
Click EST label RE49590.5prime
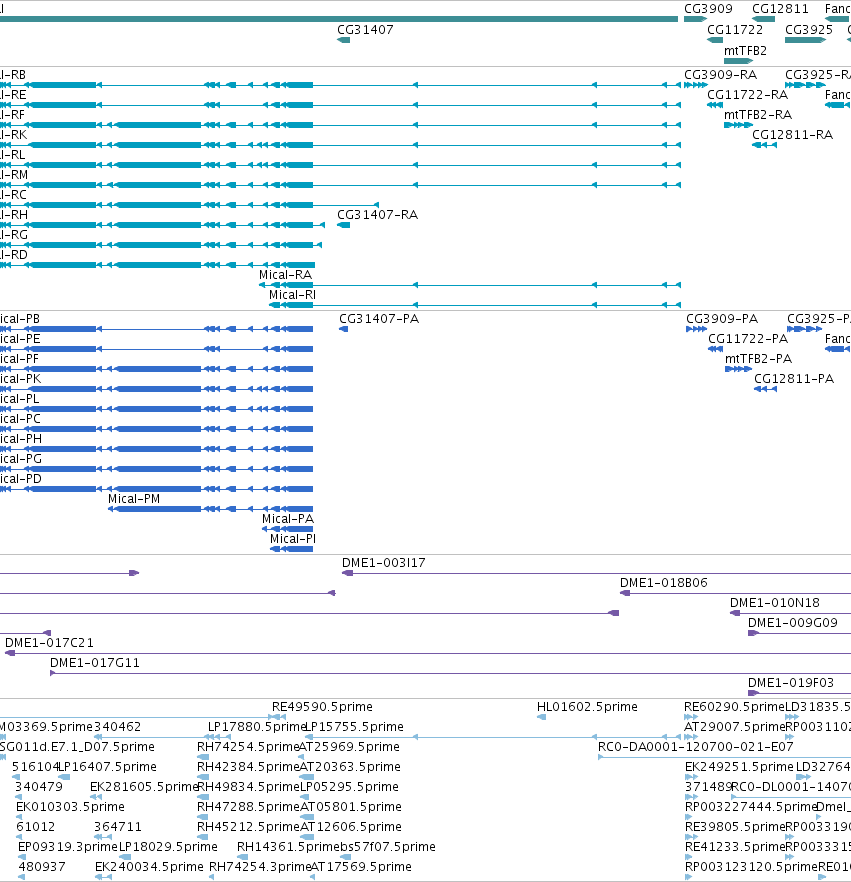(x=322, y=707)
